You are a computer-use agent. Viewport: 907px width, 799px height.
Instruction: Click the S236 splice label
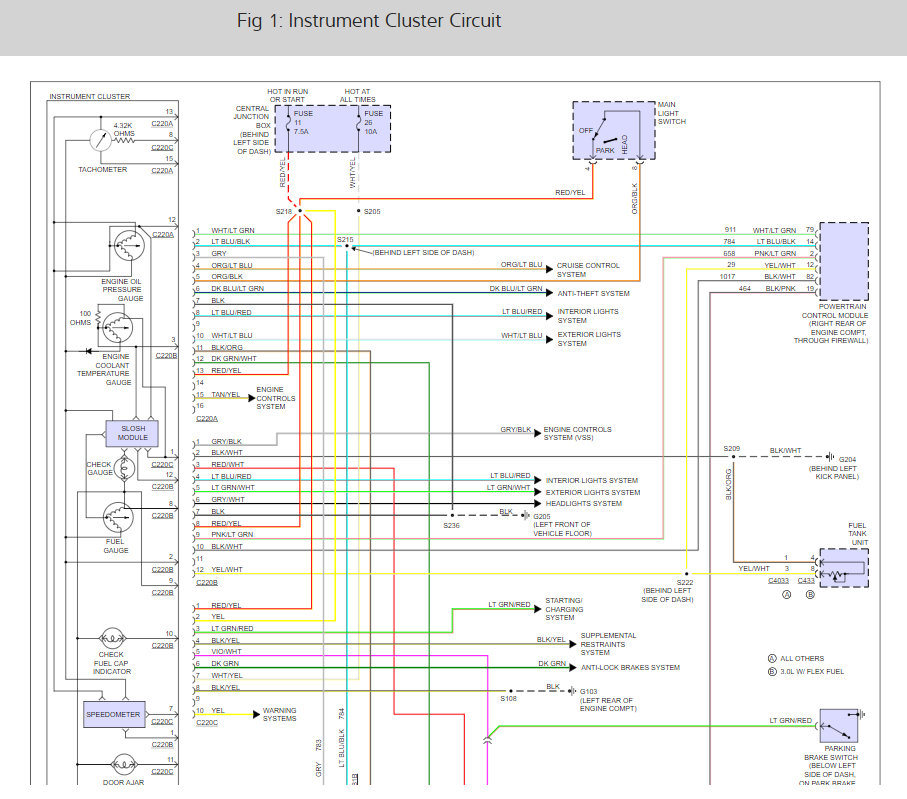pos(451,526)
